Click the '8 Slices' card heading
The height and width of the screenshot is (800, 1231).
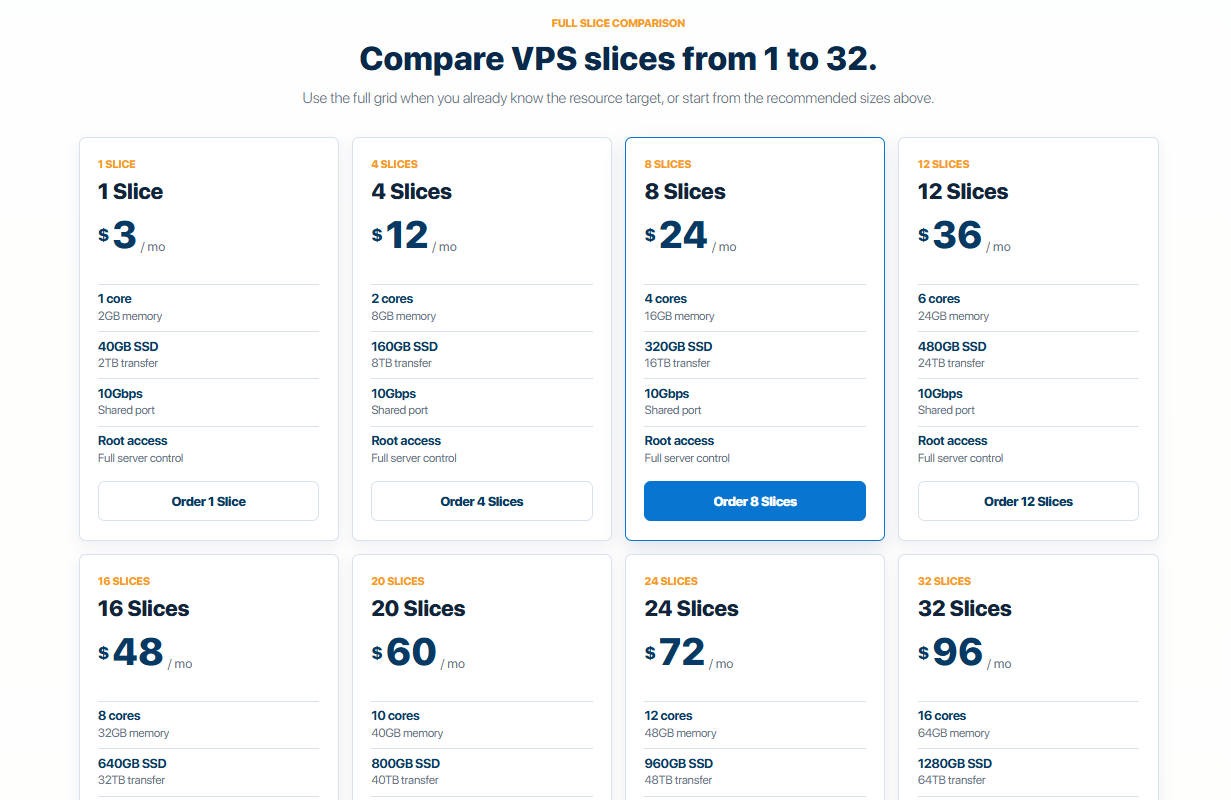(685, 191)
